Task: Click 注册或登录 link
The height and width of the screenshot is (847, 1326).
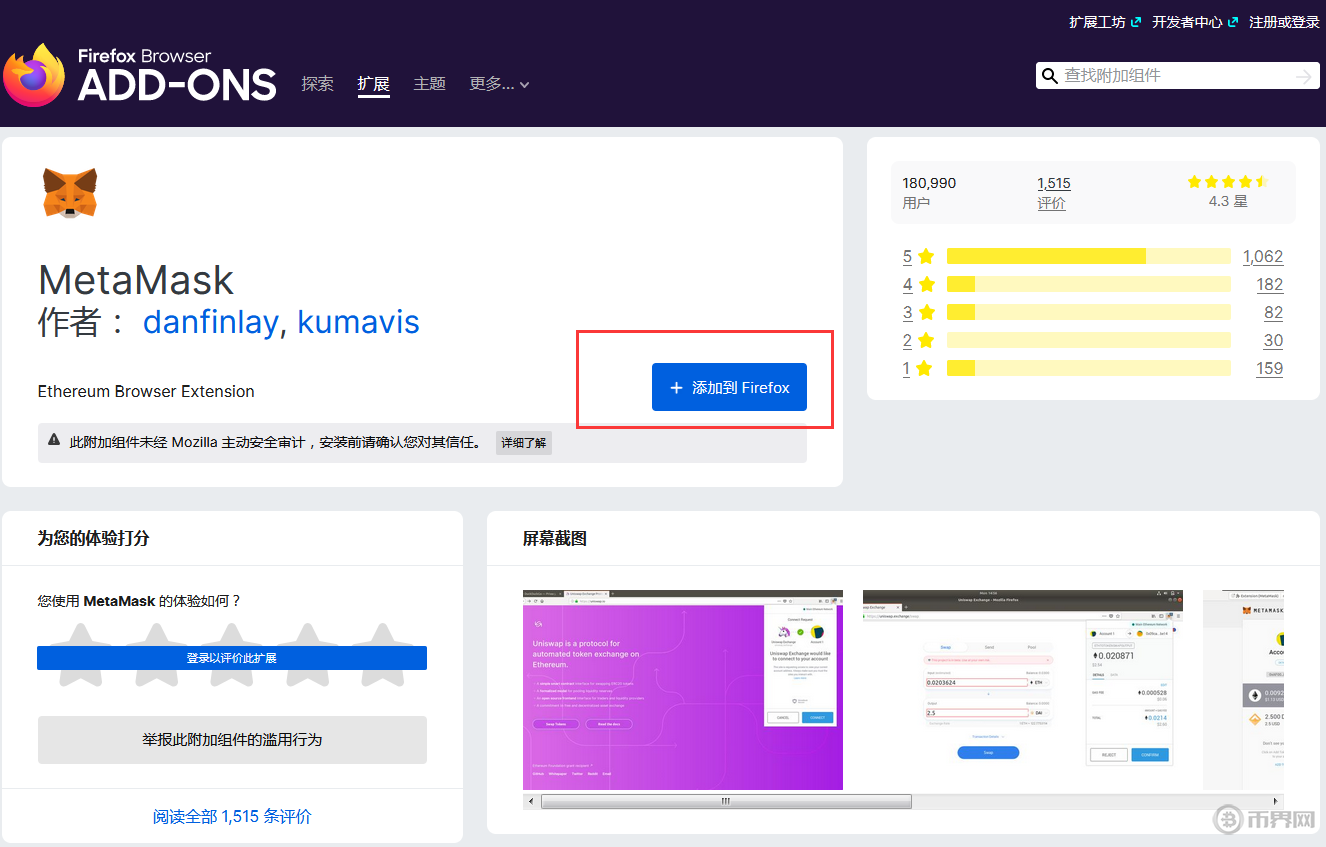Action: pos(1284,22)
